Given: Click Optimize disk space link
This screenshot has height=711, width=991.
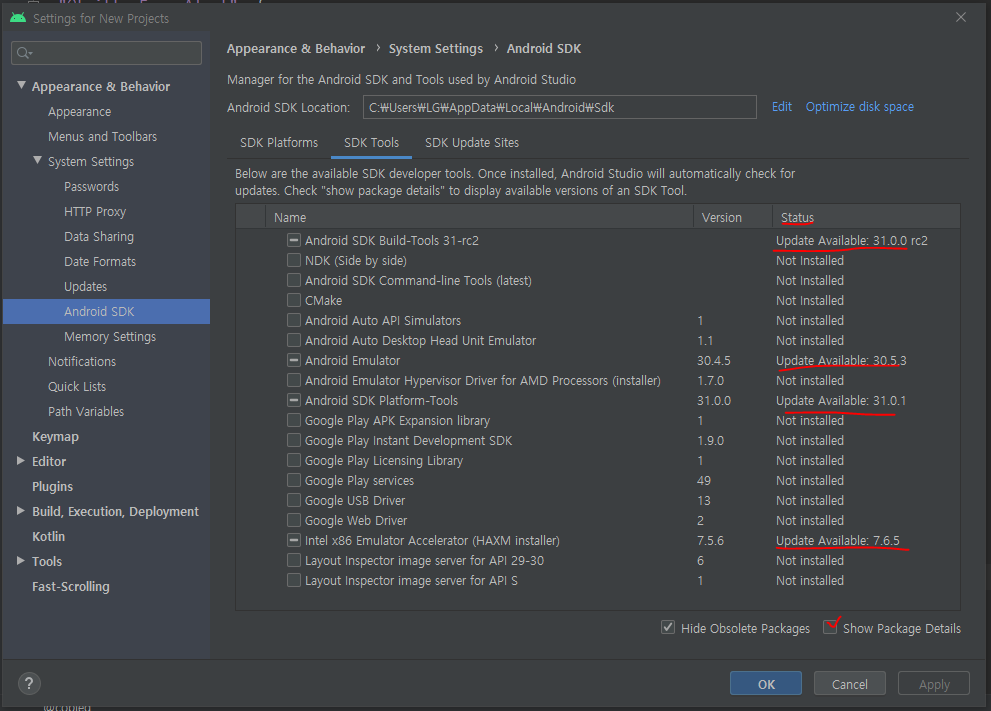Looking at the screenshot, I should pos(860,107).
